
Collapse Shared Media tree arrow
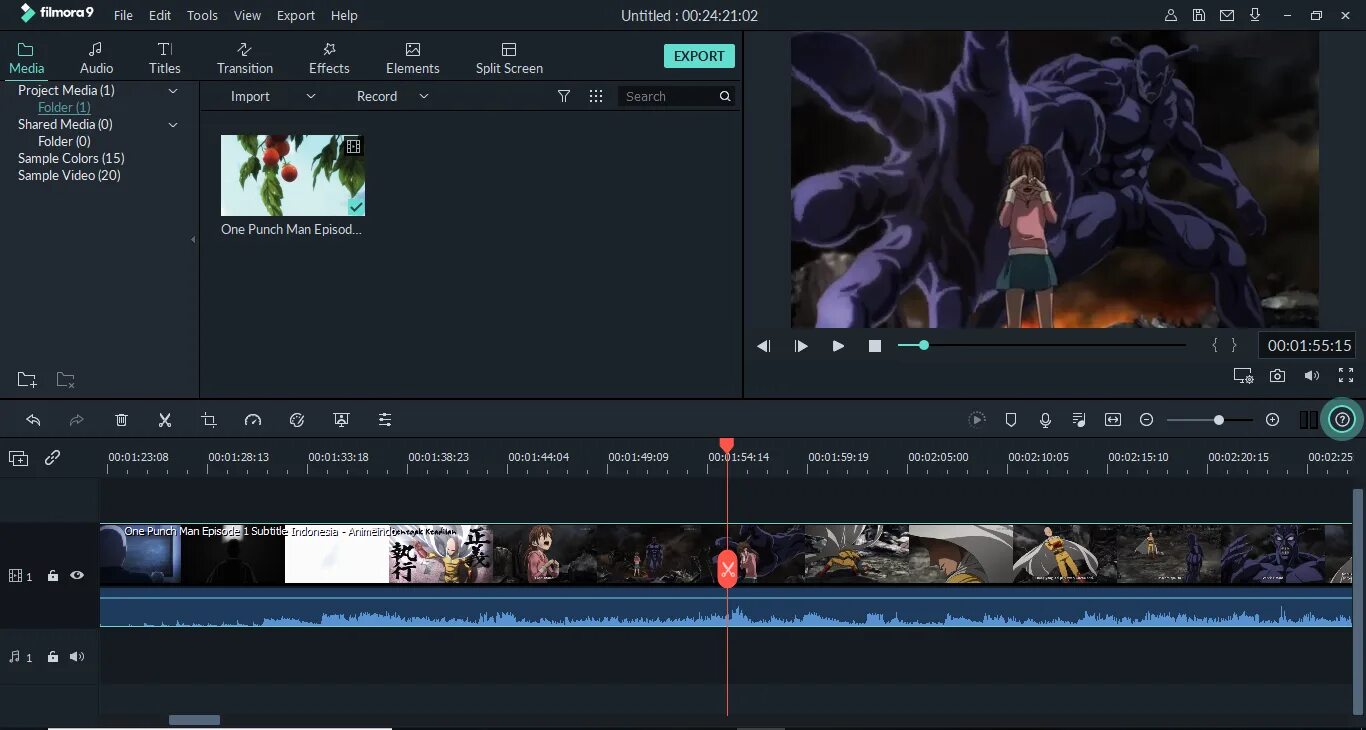(173, 125)
